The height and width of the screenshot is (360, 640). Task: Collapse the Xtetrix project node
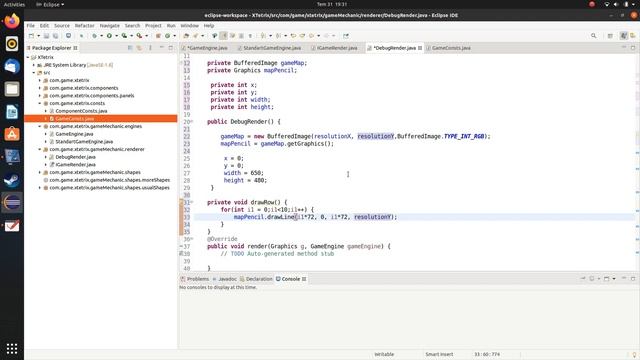tap(28, 57)
